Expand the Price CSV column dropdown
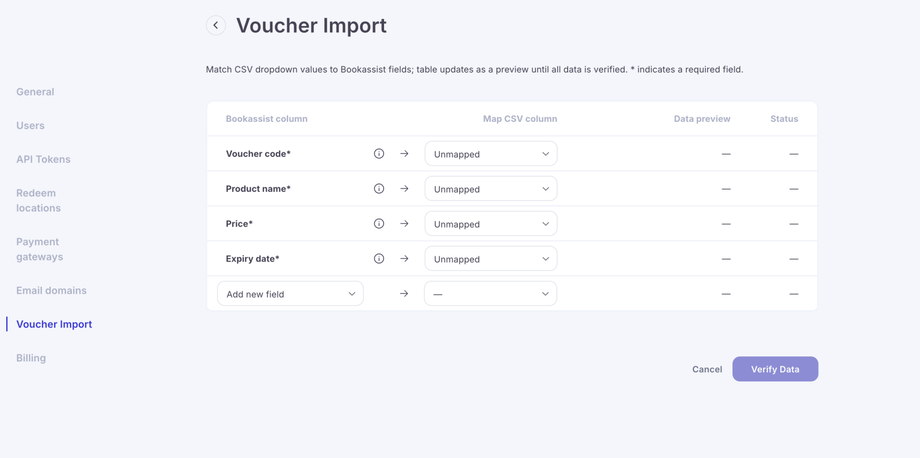Image resolution: width=920 pixels, height=458 pixels. tap(490, 224)
